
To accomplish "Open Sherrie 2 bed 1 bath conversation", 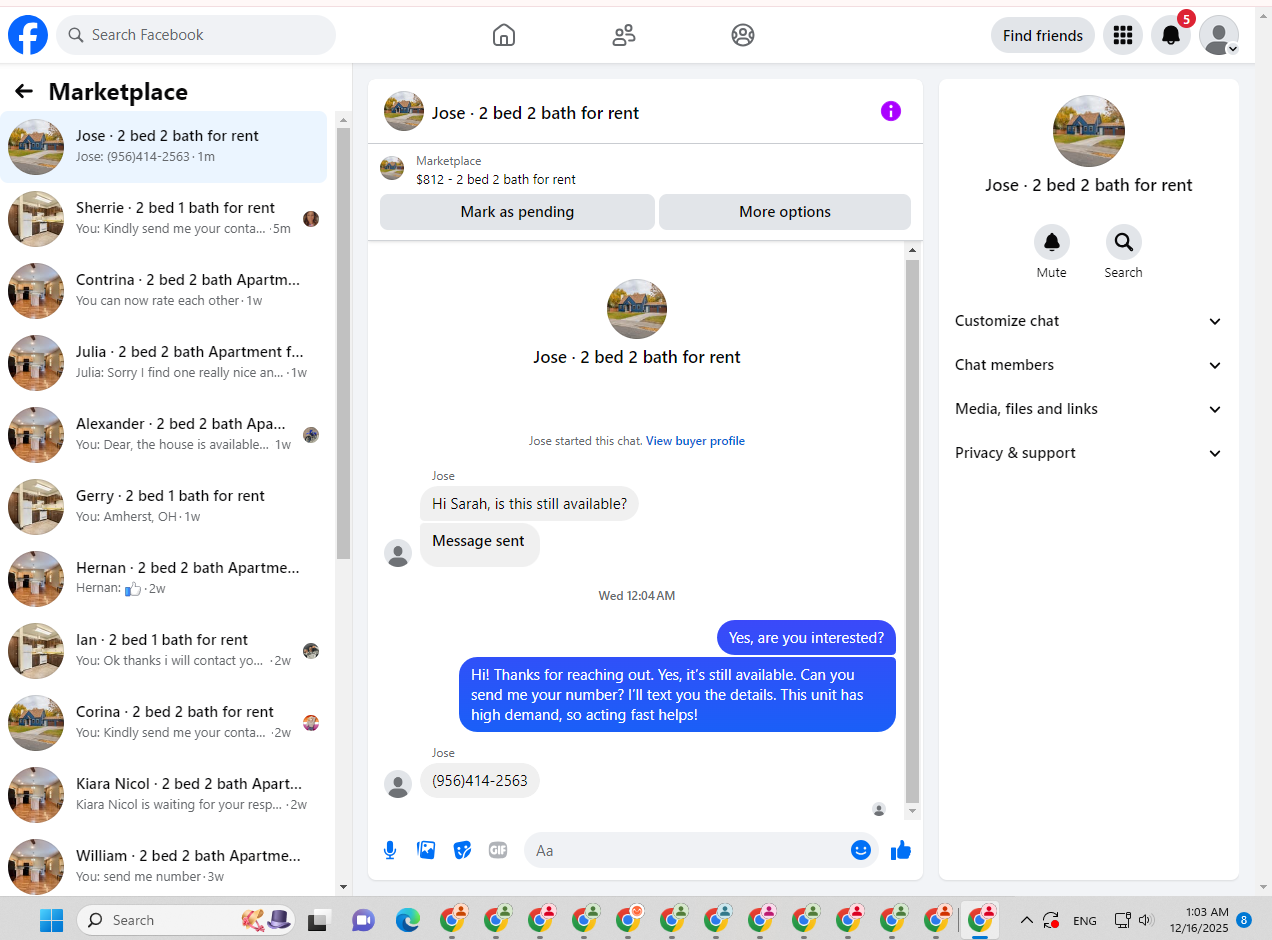I will (x=163, y=219).
